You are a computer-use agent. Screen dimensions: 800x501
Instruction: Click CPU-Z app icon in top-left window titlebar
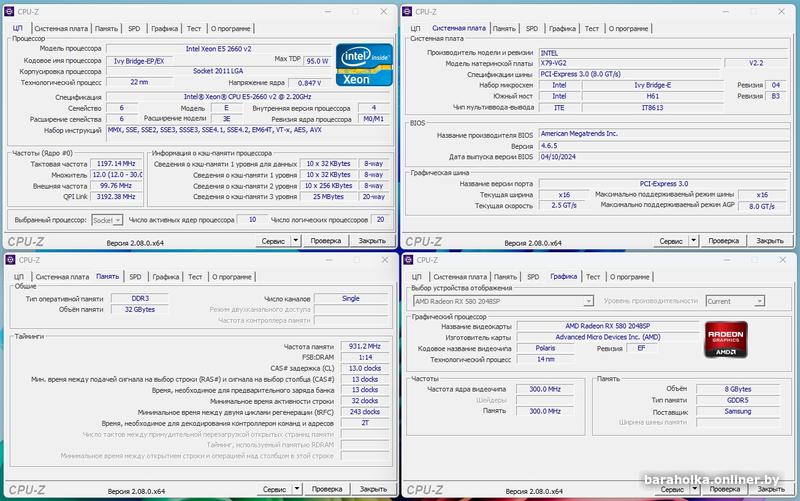click(9, 11)
